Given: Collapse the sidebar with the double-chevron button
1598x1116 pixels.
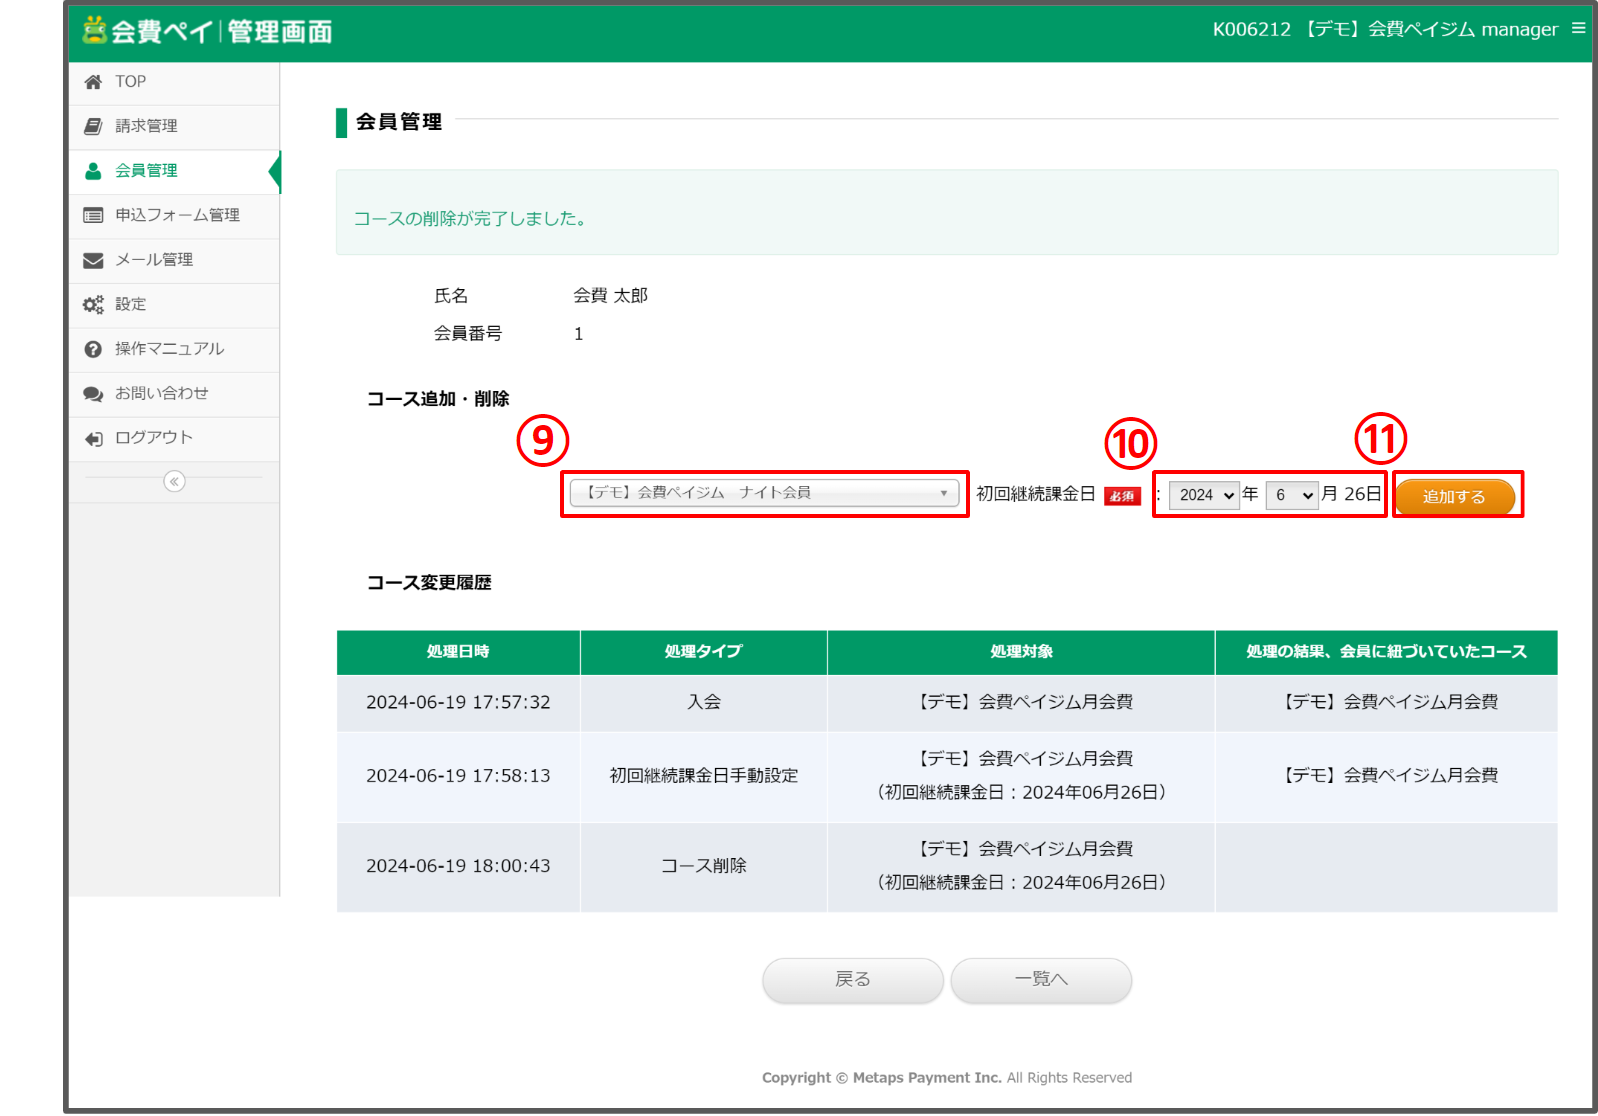Looking at the screenshot, I should click(174, 482).
